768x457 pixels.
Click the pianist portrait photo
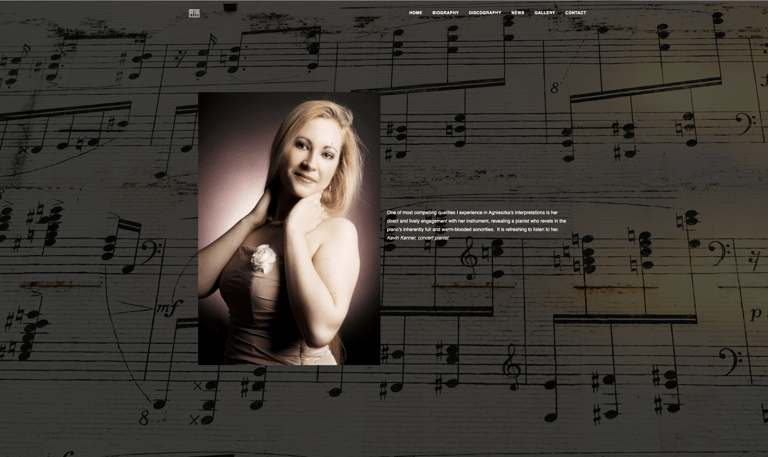289,229
